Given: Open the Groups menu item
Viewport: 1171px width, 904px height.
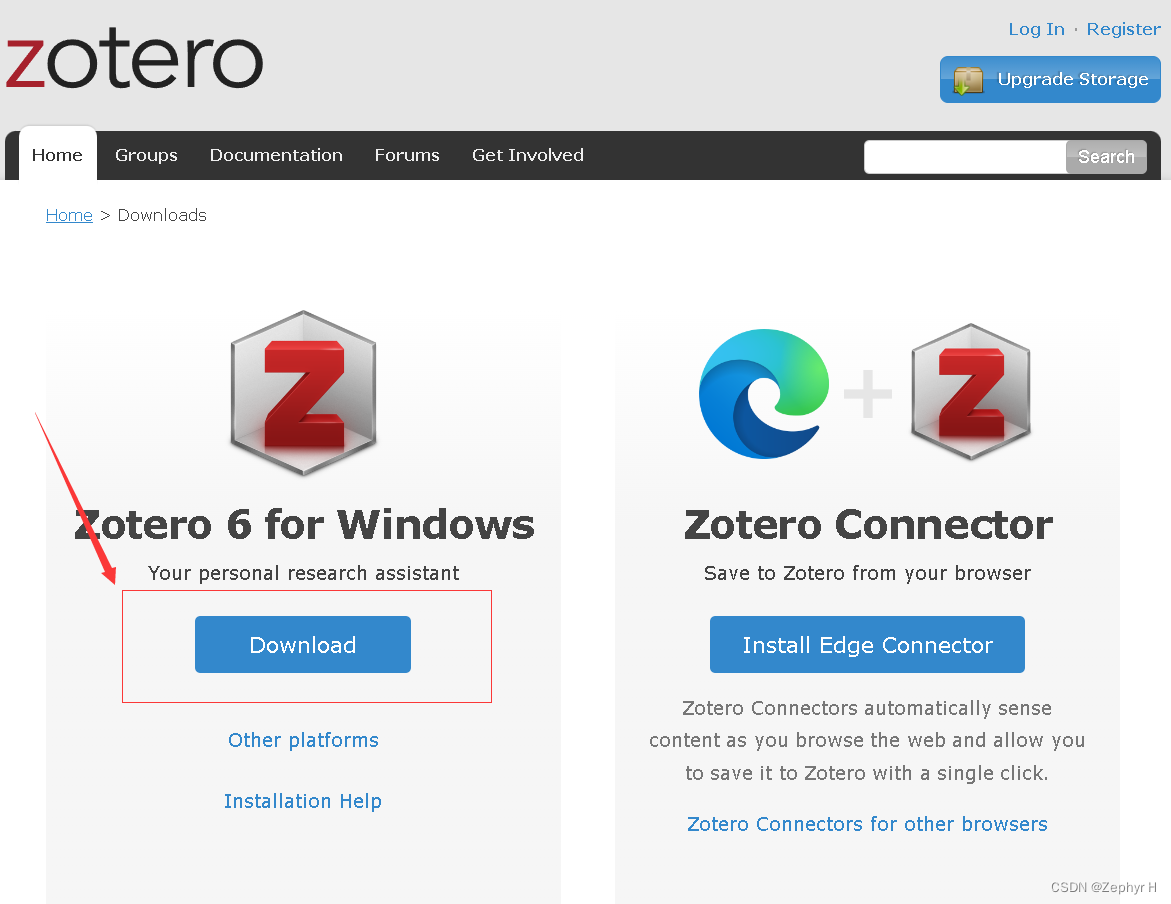Looking at the screenshot, I should (146, 155).
